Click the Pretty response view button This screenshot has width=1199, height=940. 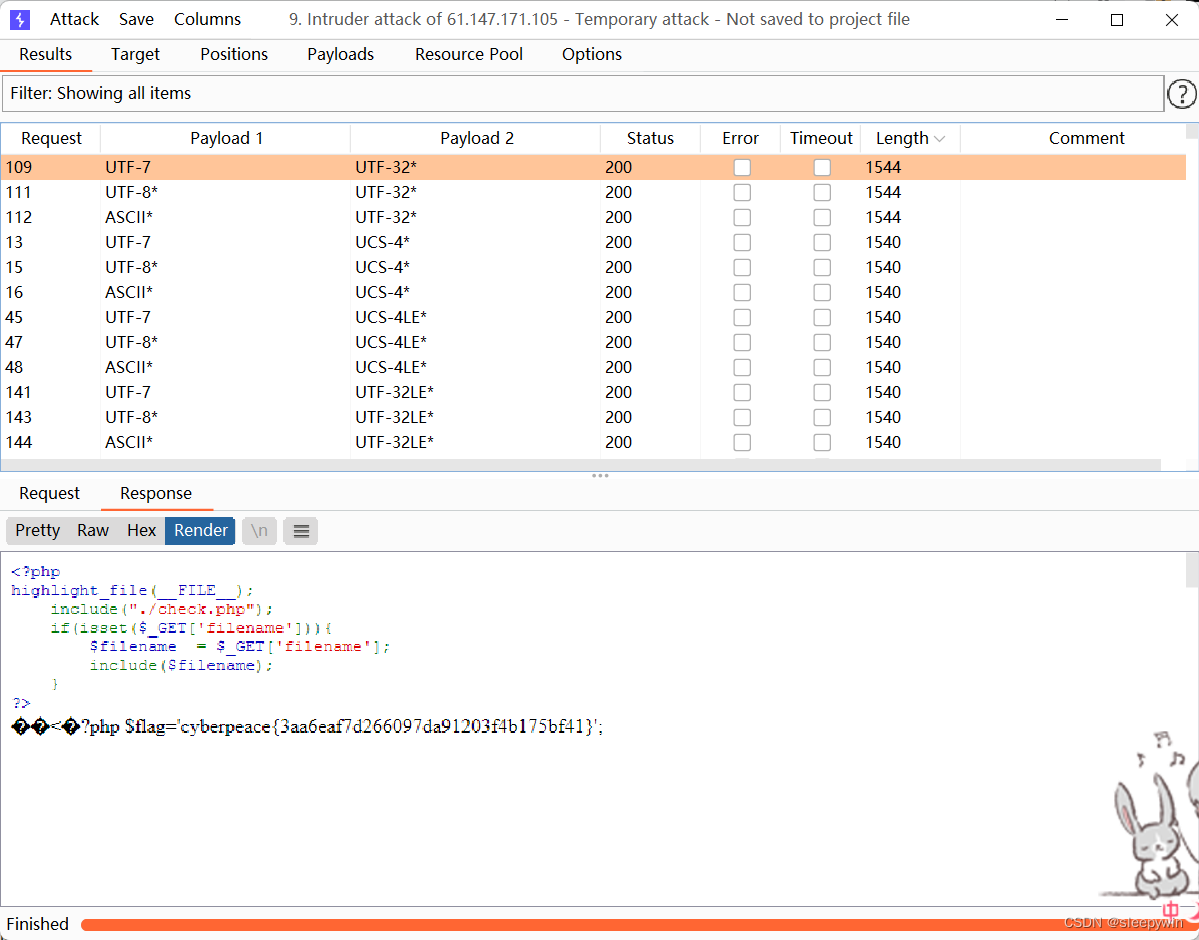36,530
